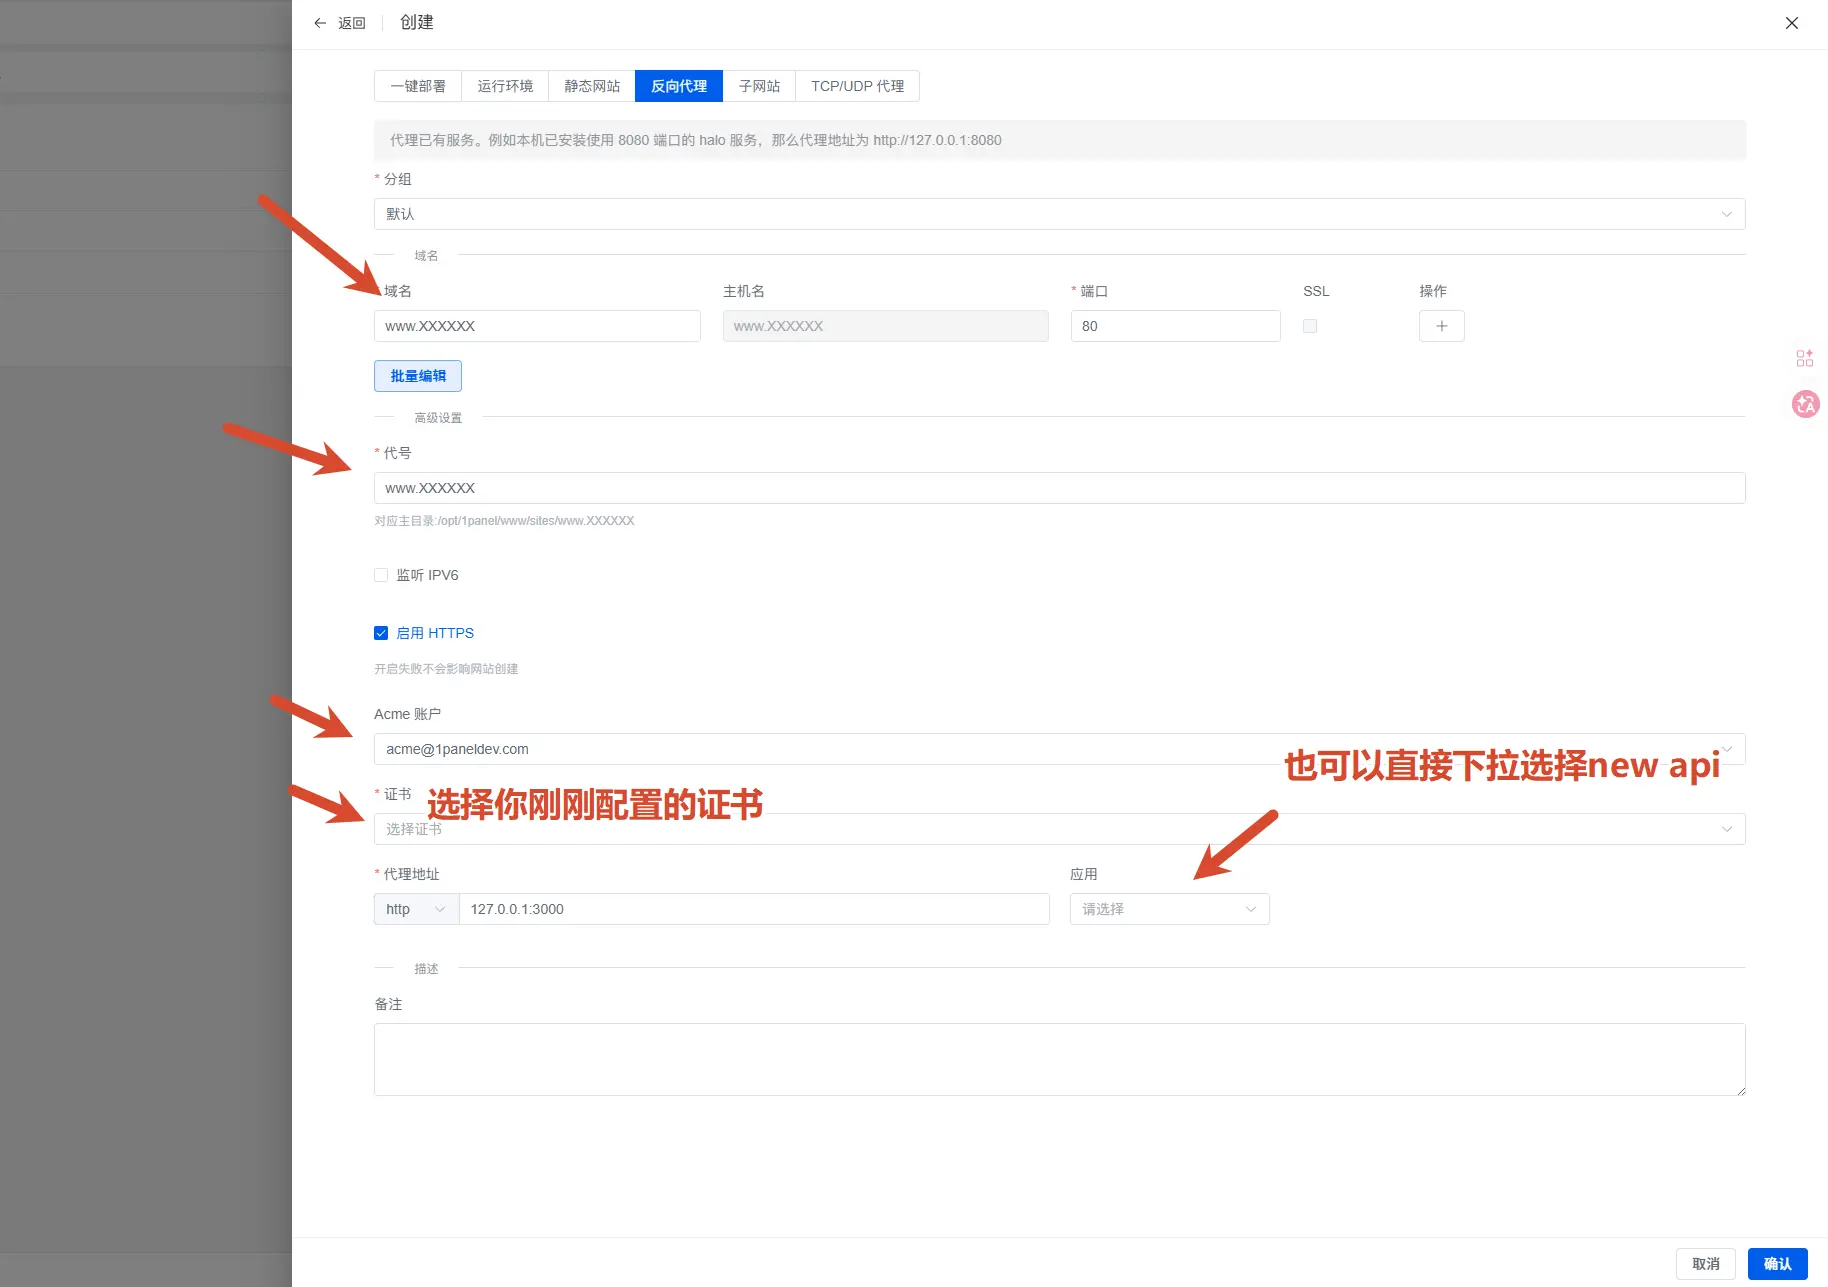Switch to the TCP/UDP 代理 tab
Image resolution: width=1828 pixels, height=1287 pixels.
point(857,86)
